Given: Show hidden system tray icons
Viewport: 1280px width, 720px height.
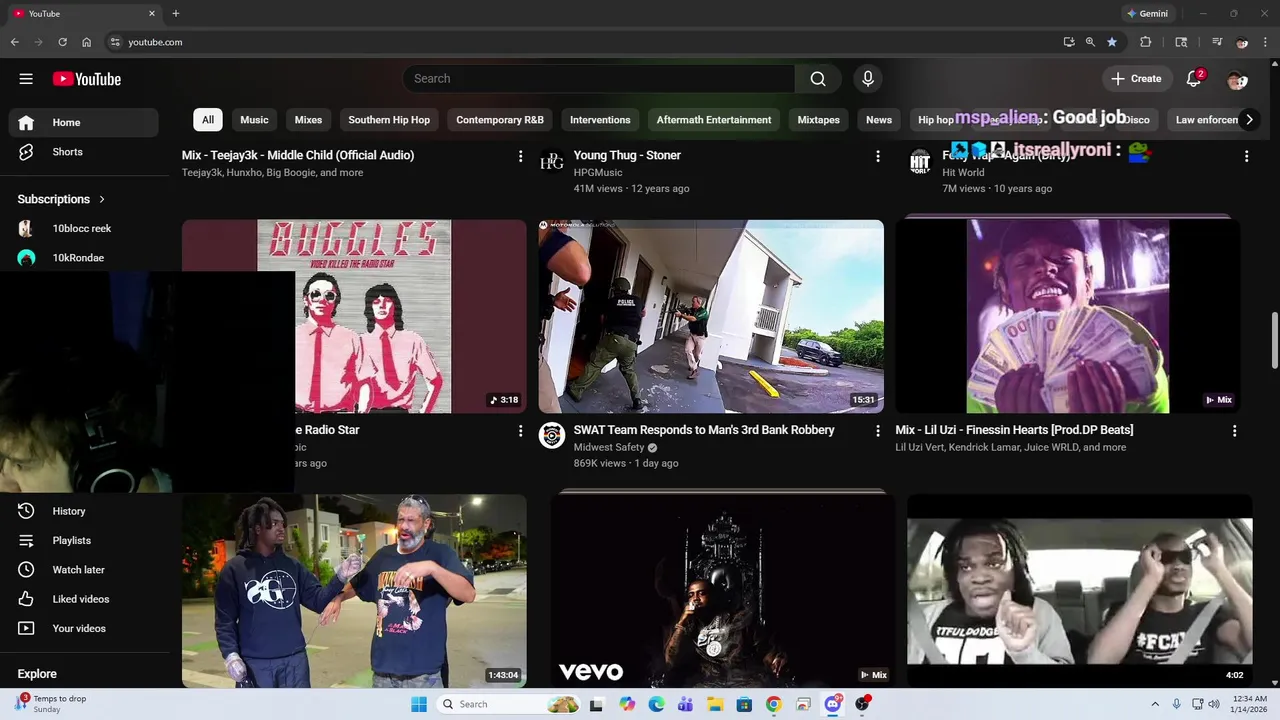Looking at the screenshot, I should click(x=1155, y=704).
